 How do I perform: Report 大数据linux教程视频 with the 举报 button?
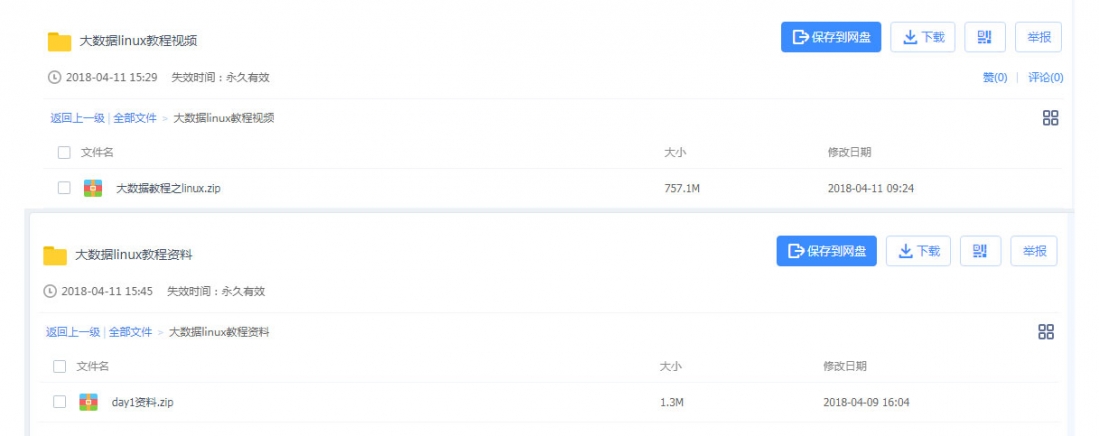click(1039, 37)
